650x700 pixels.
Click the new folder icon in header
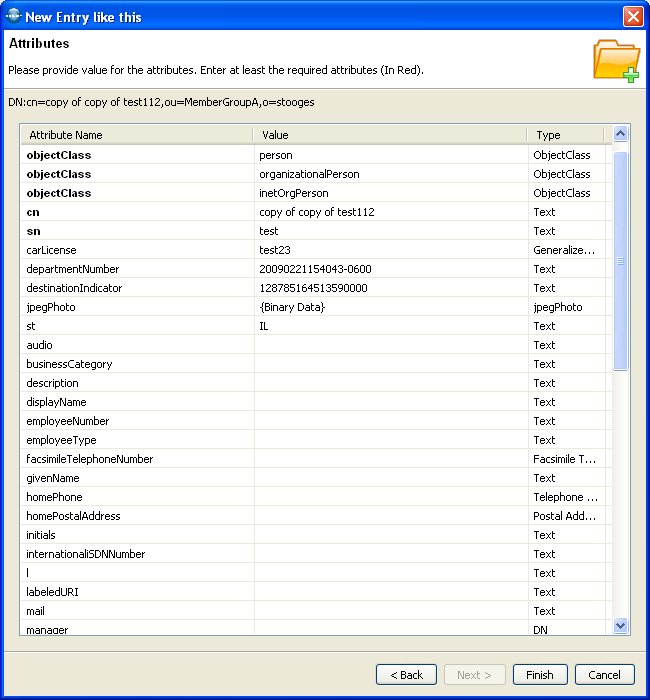(615, 60)
